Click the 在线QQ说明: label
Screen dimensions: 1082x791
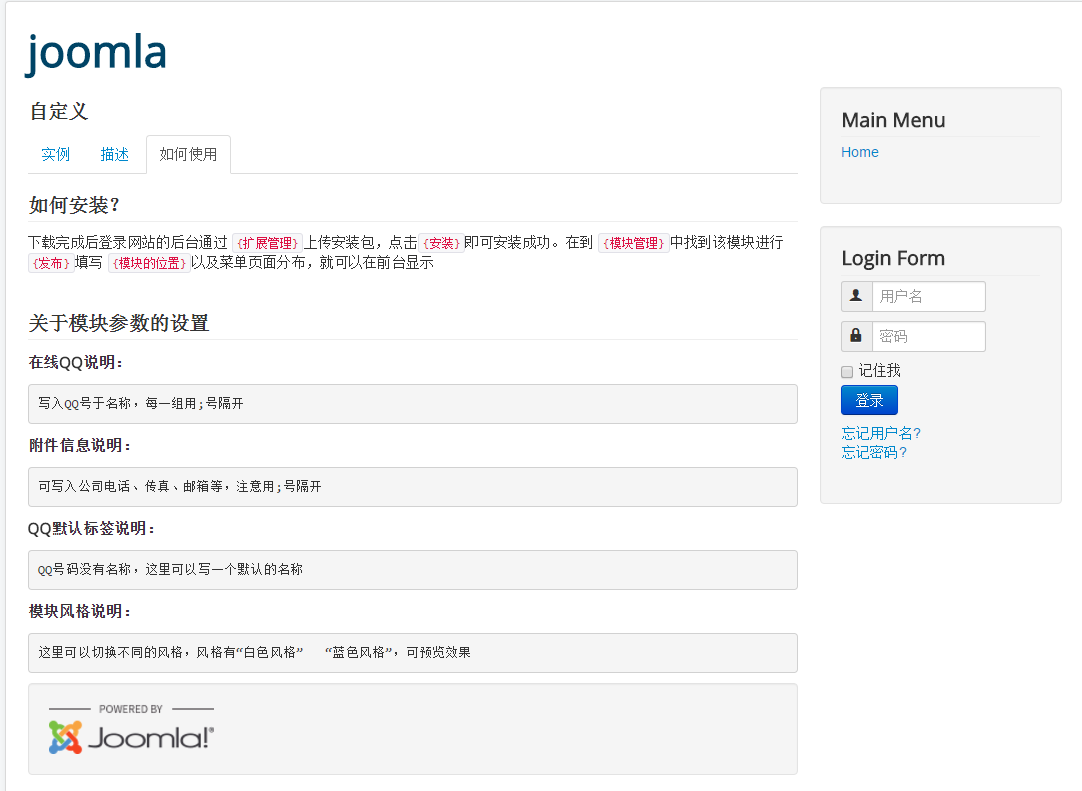76,362
